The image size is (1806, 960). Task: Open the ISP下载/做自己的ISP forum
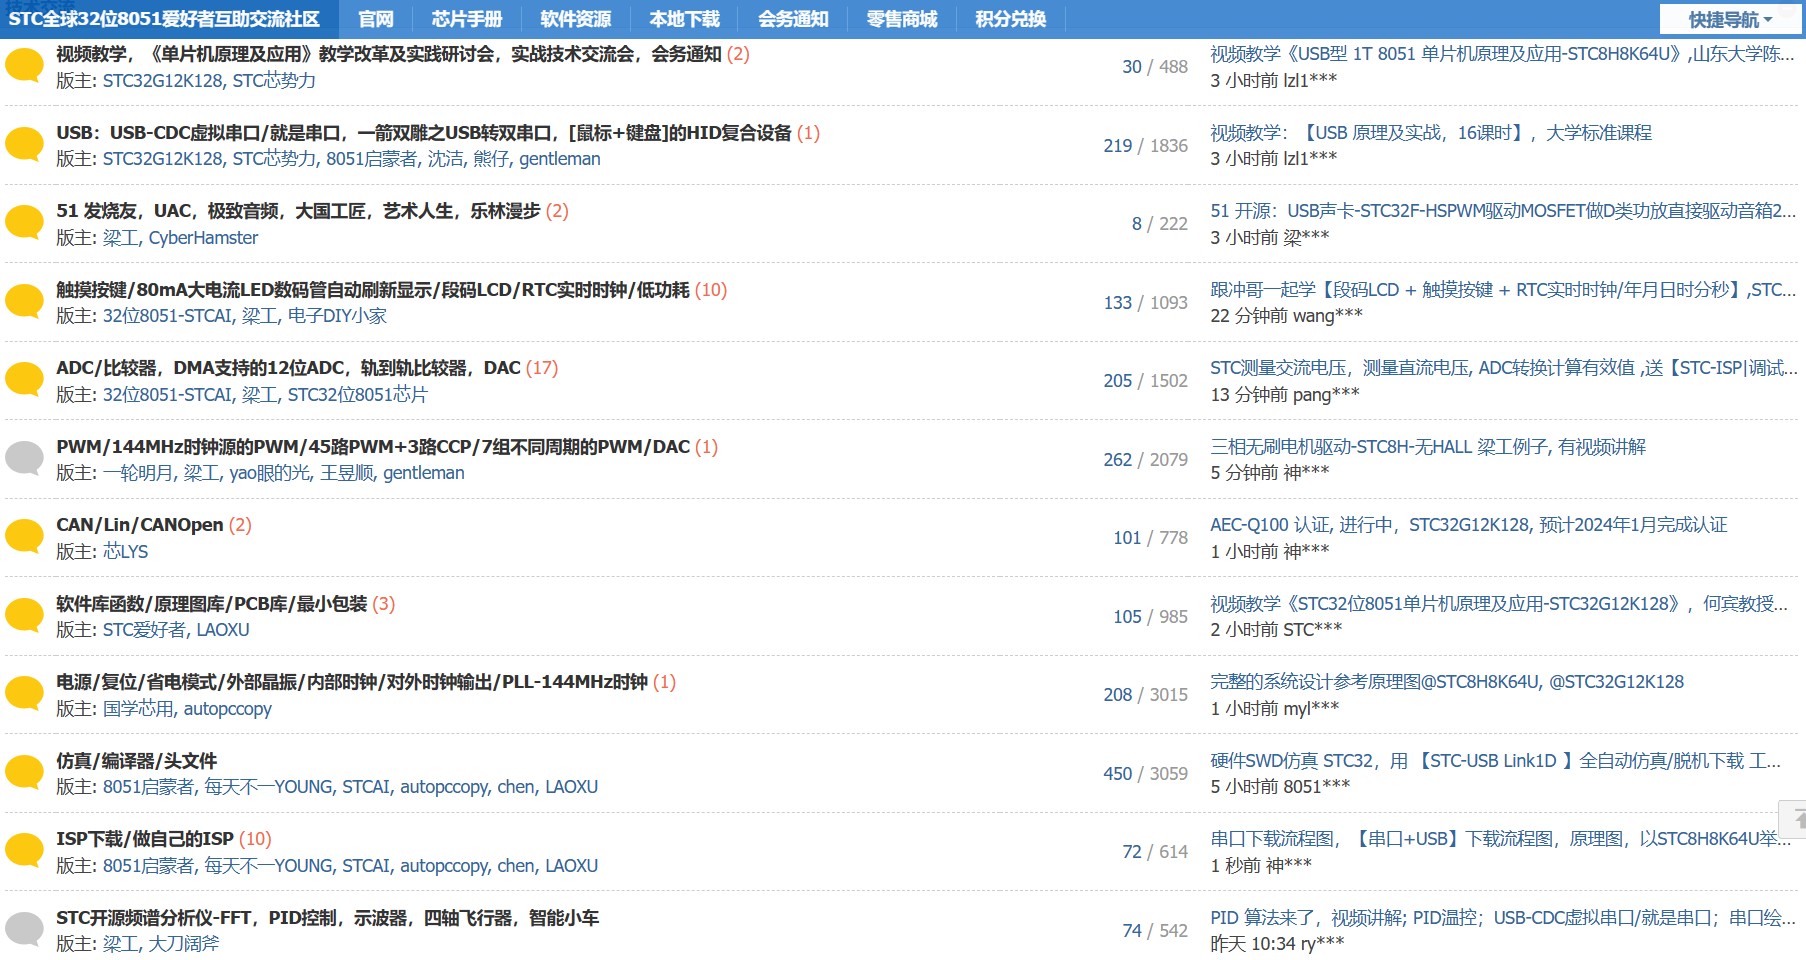(145, 839)
